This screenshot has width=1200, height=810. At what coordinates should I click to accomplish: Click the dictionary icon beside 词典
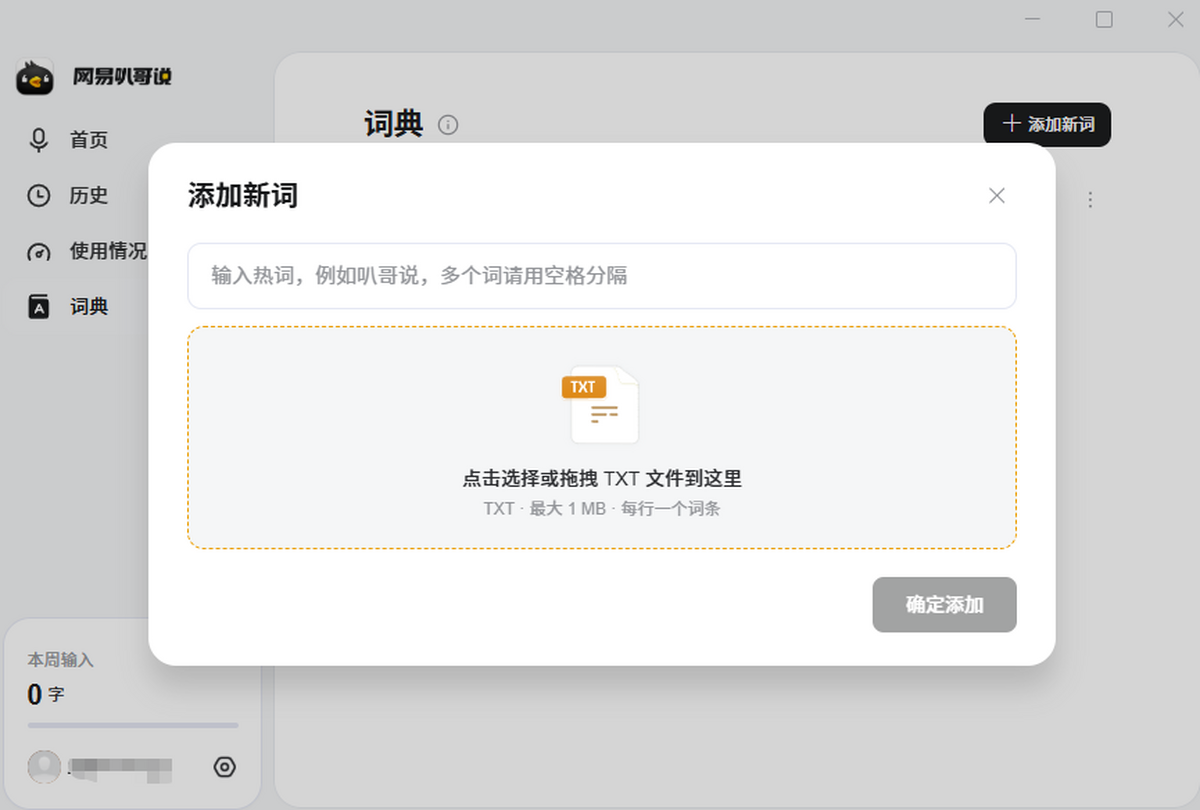39,307
